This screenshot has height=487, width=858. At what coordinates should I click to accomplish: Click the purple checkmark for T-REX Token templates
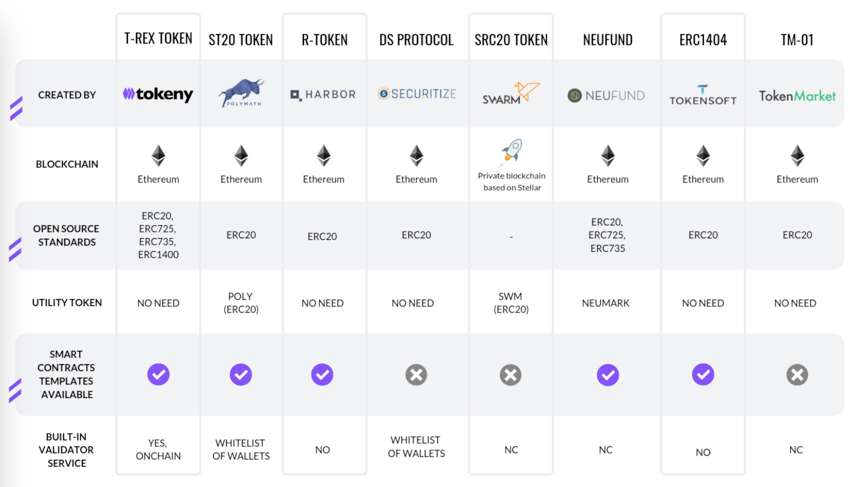point(158,374)
